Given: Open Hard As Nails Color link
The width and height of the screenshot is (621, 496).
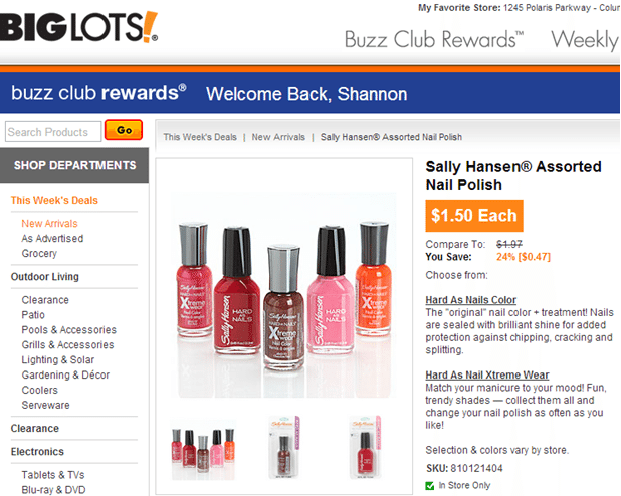Looking at the screenshot, I should (471, 300).
